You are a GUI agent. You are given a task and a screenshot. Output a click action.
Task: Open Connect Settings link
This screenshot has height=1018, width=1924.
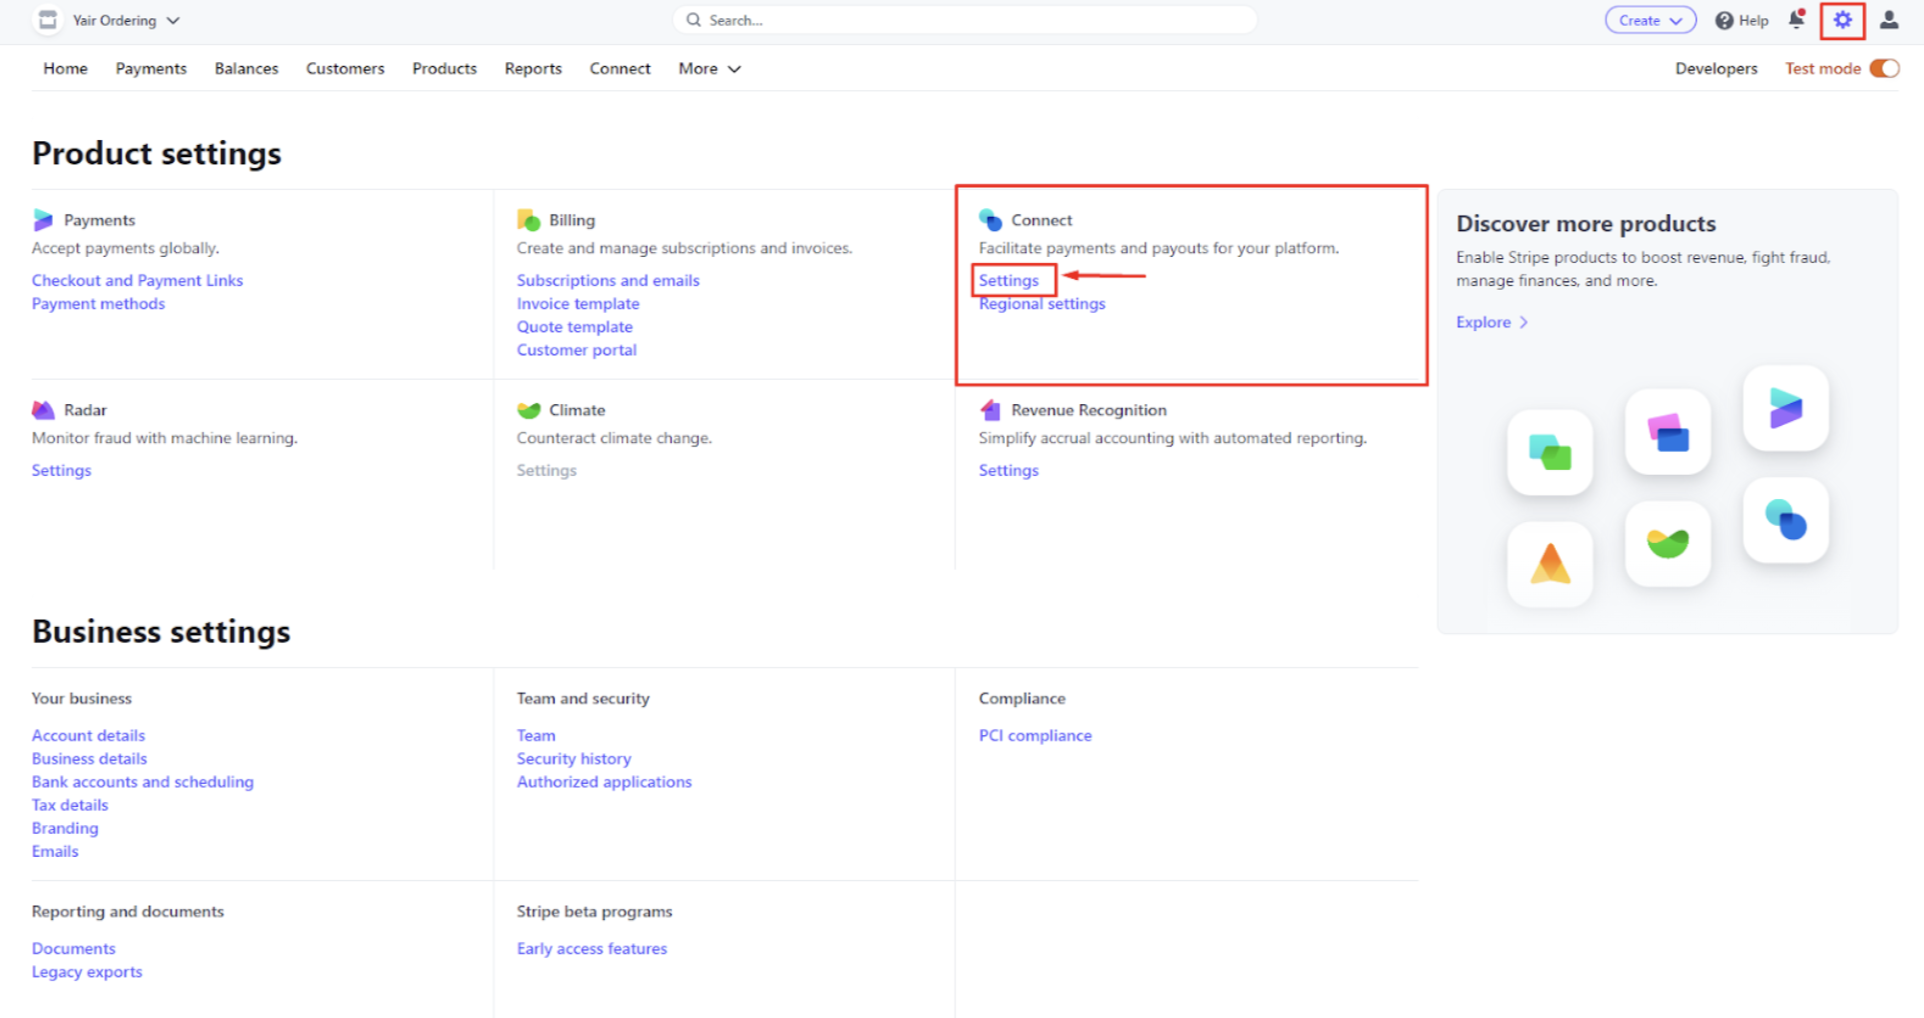[x=1008, y=281]
